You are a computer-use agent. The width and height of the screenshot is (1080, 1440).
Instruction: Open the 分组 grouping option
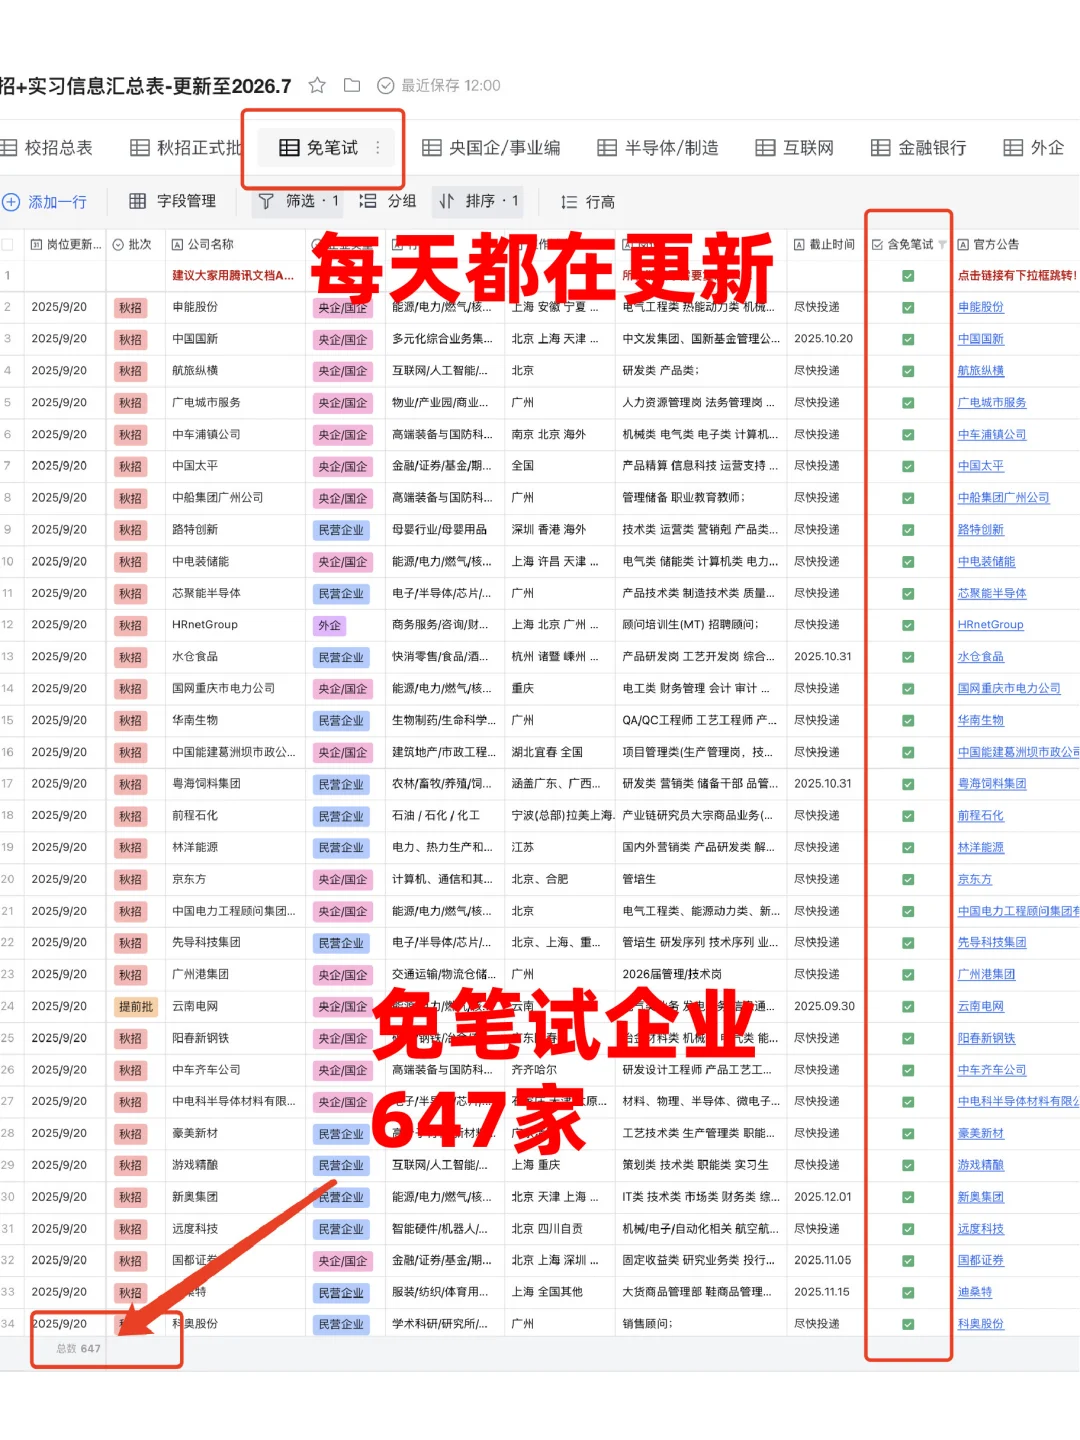click(x=388, y=201)
